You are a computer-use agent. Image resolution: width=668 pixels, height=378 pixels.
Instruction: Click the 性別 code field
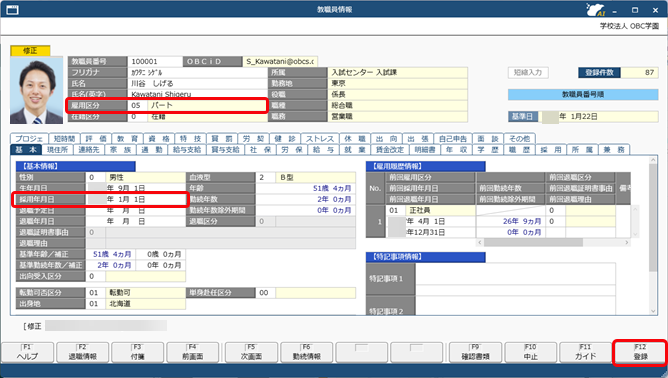95,177
